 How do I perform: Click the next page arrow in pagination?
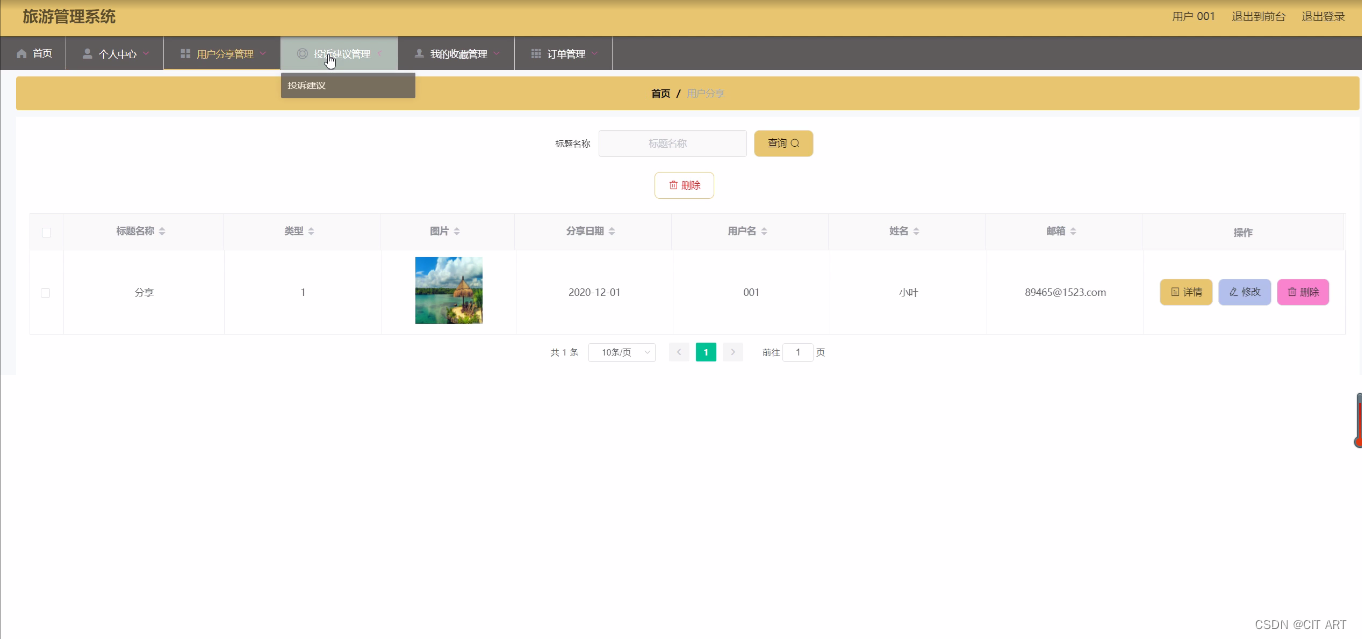click(x=732, y=352)
